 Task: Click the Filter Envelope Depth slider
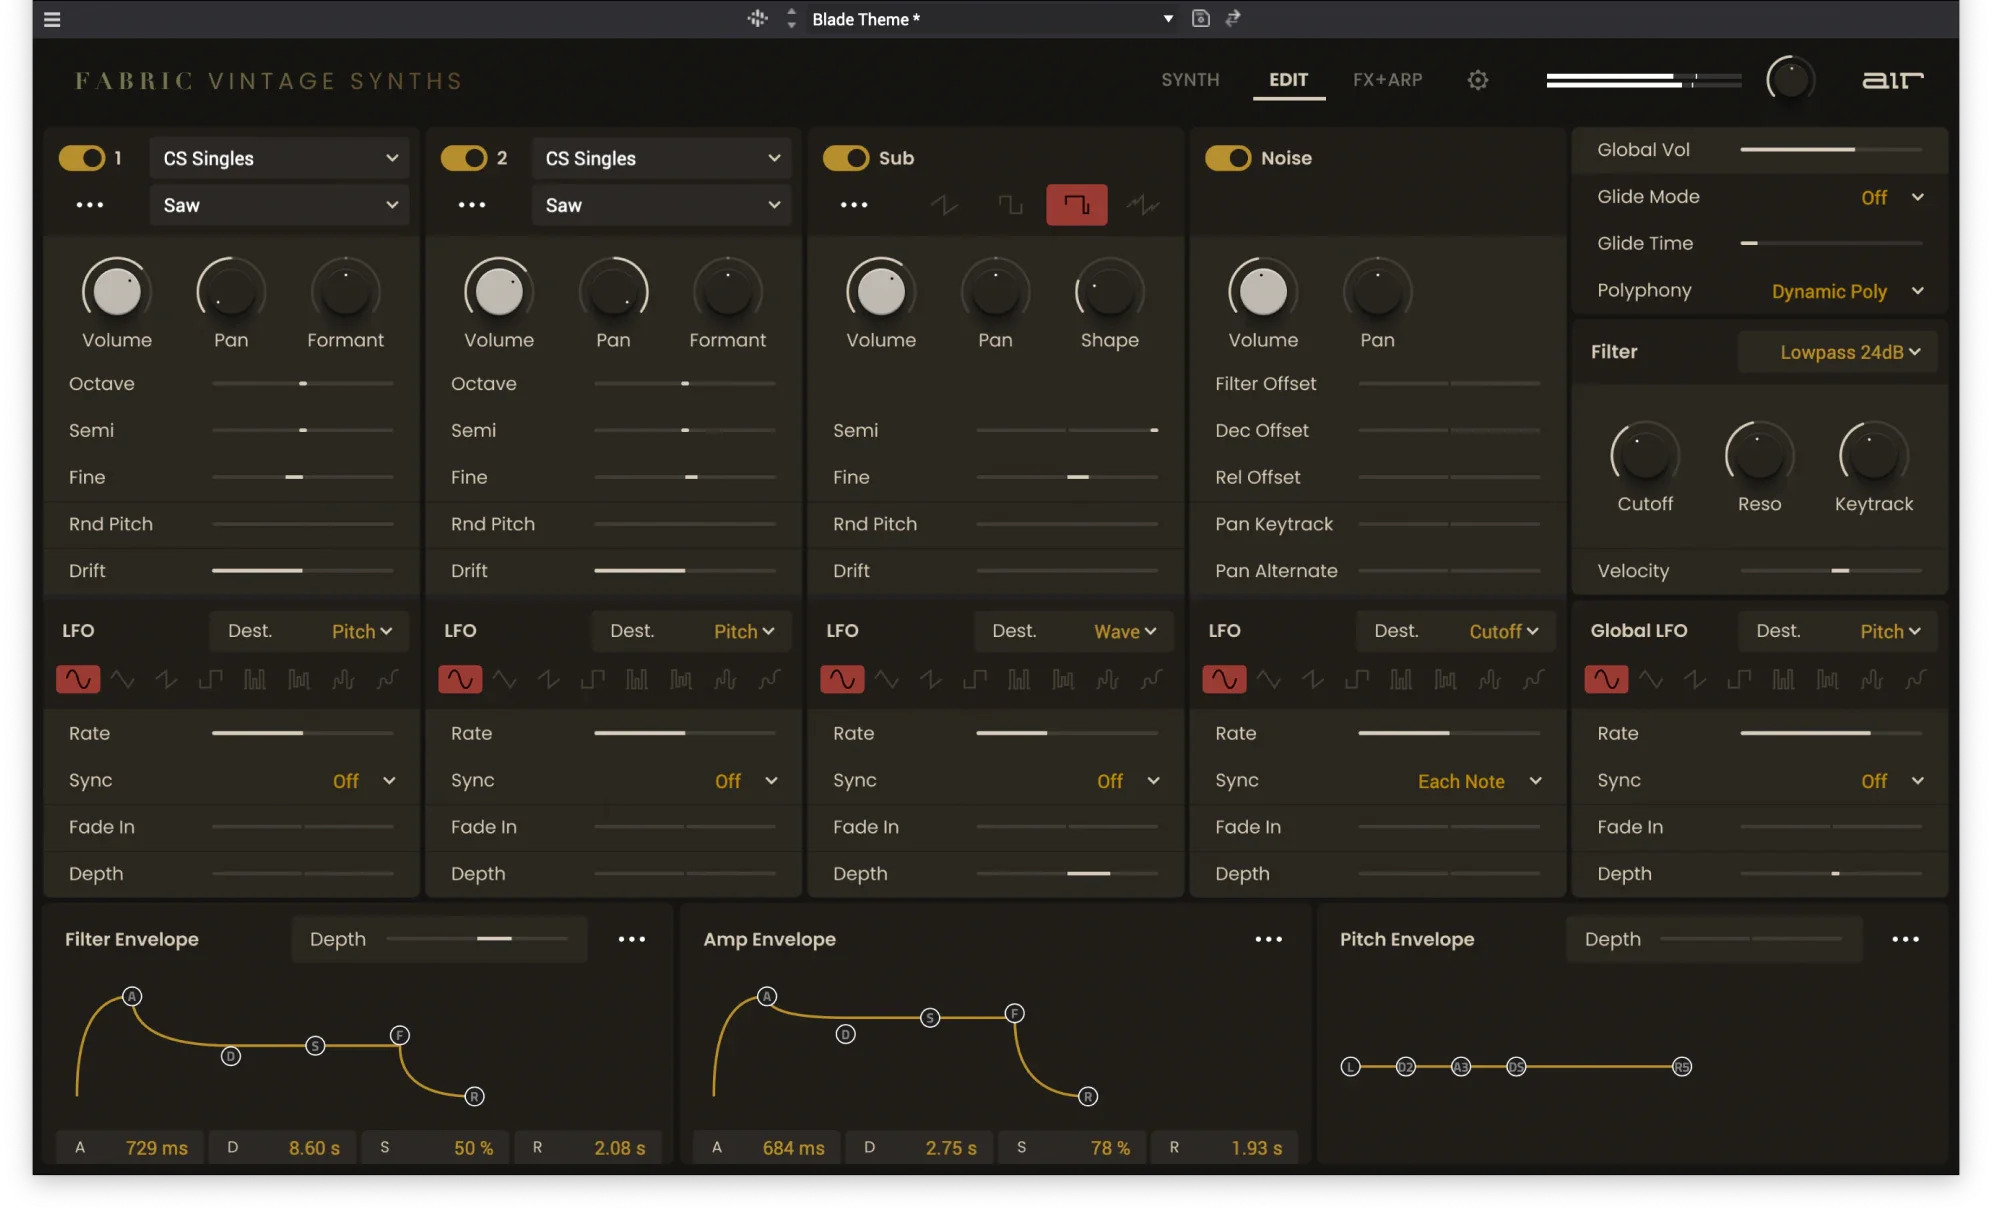click(x=476, y=939)
